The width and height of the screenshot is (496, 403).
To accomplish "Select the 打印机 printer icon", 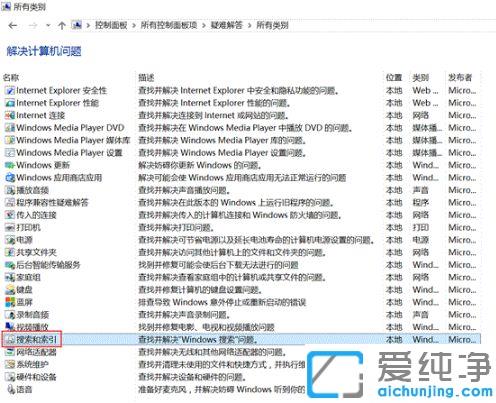I will pyautogui.click(x=10, y=228).
